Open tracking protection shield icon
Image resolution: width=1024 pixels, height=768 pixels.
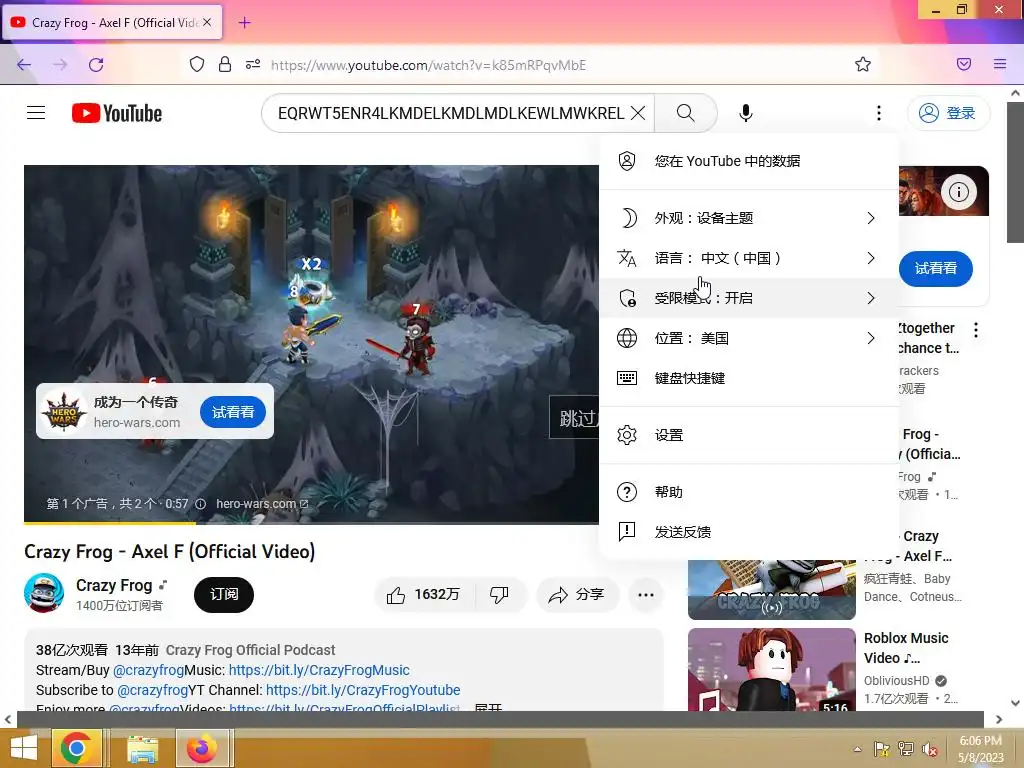[x=197, y=64]
